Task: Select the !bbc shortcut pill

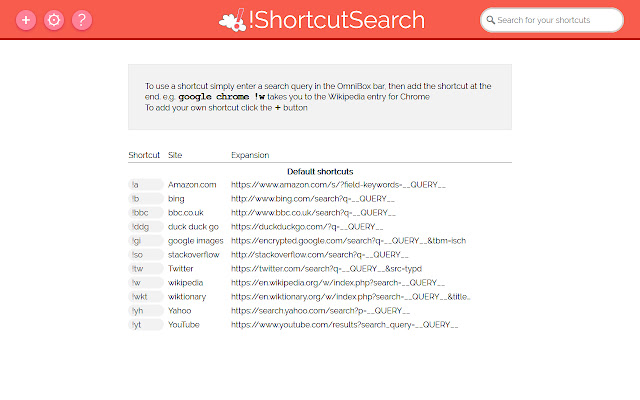Action: pos(146,213)
